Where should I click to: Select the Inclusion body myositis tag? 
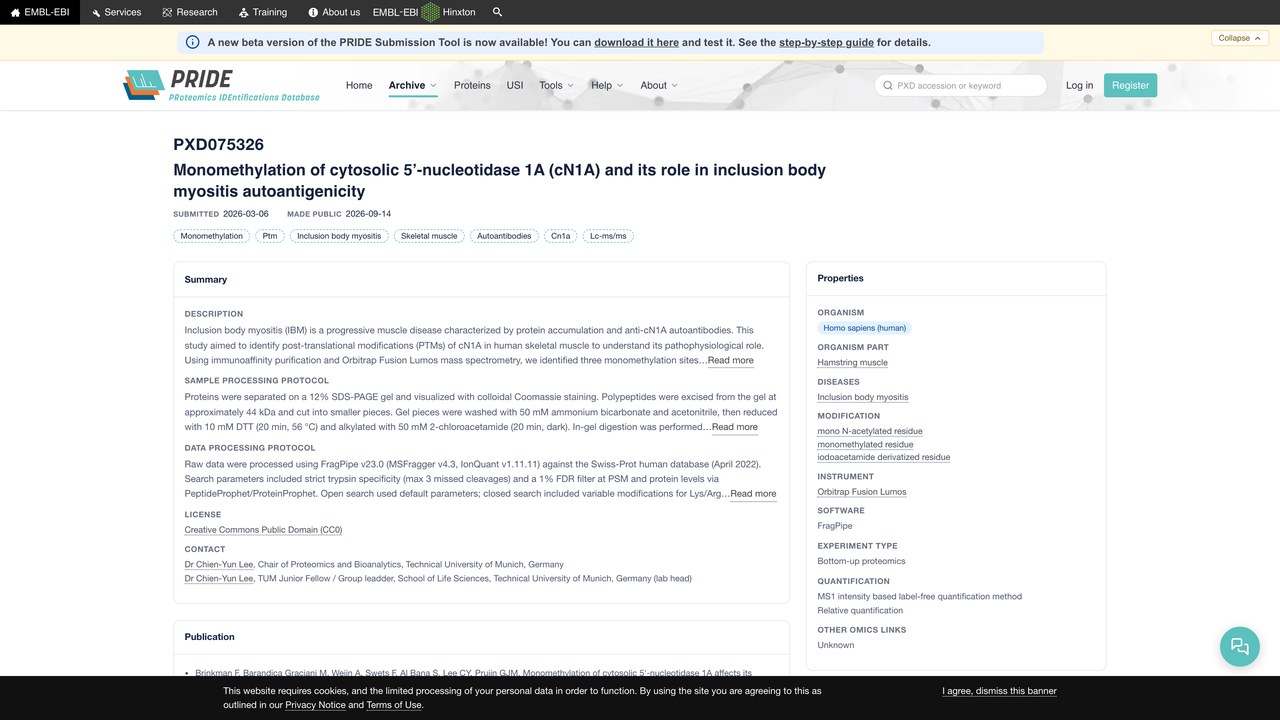[x=339, y=236]
